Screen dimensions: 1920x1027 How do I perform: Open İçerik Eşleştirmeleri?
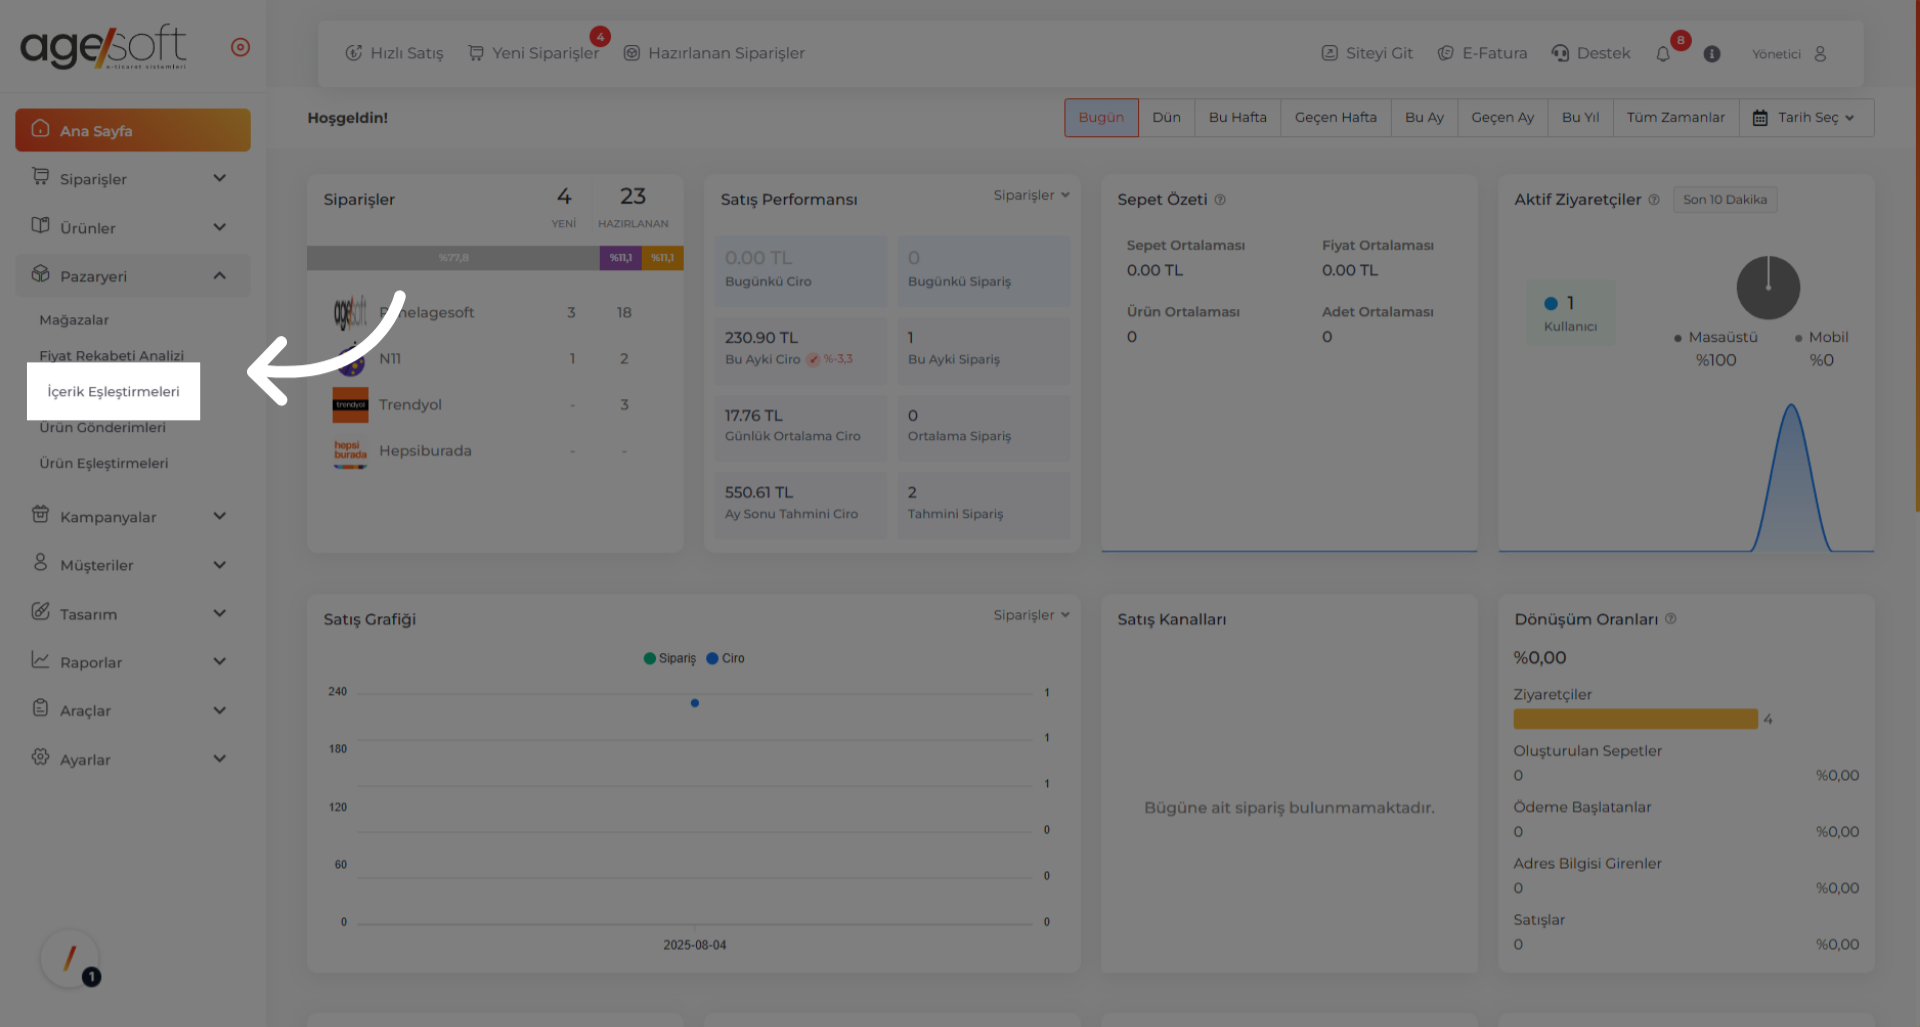coord(114,391)
